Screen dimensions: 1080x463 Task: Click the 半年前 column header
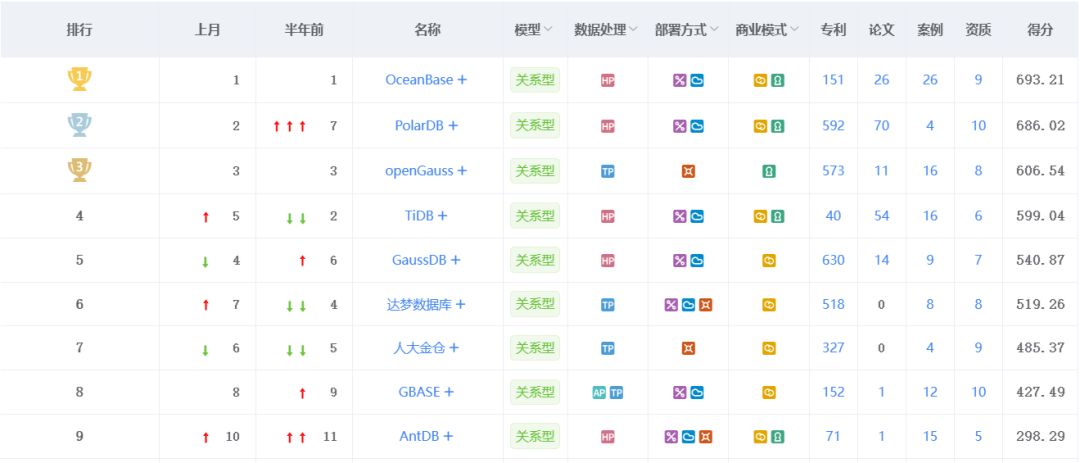pyautogui.click(x=304, y=30)
